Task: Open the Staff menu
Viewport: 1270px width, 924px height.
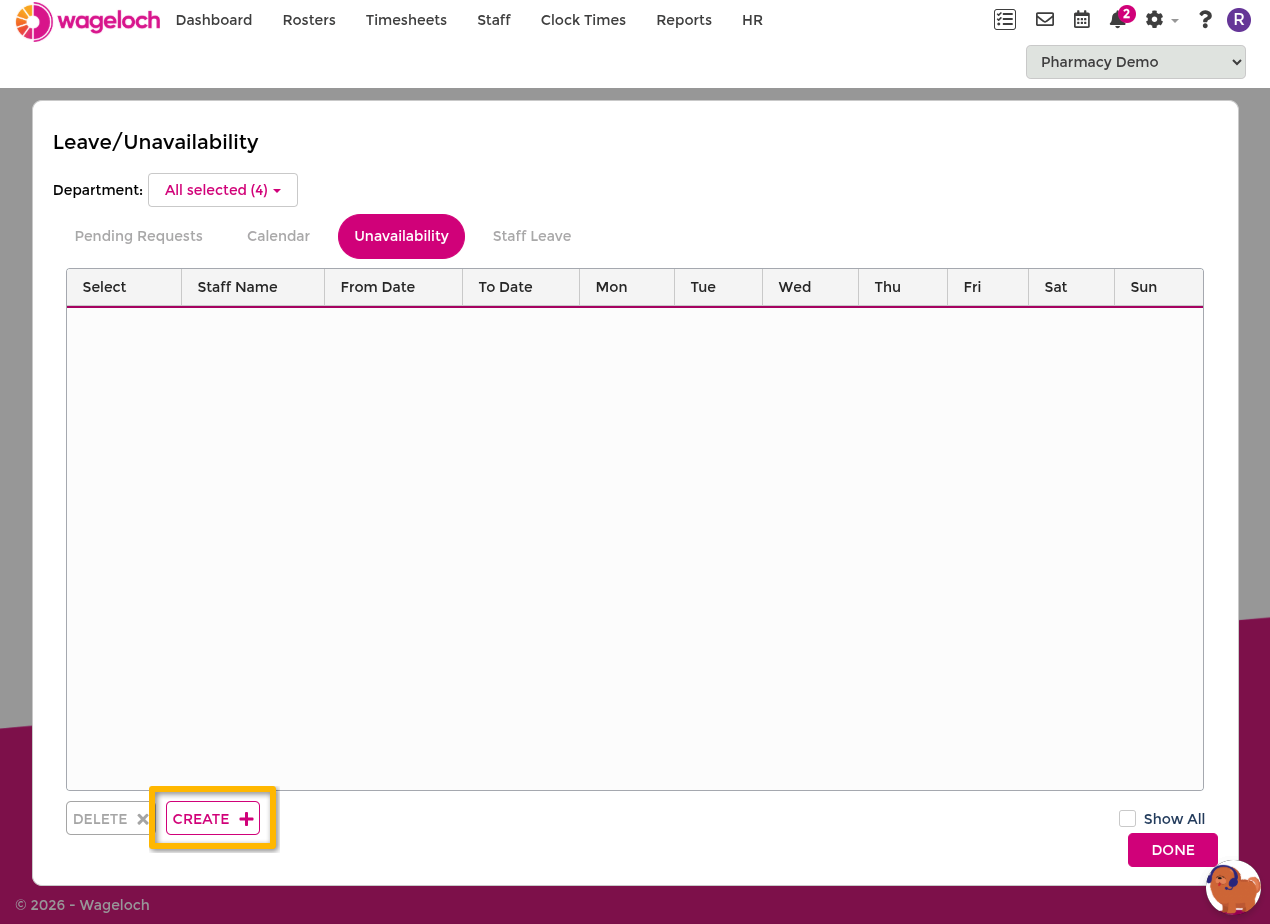Action: tap(494, 20)
